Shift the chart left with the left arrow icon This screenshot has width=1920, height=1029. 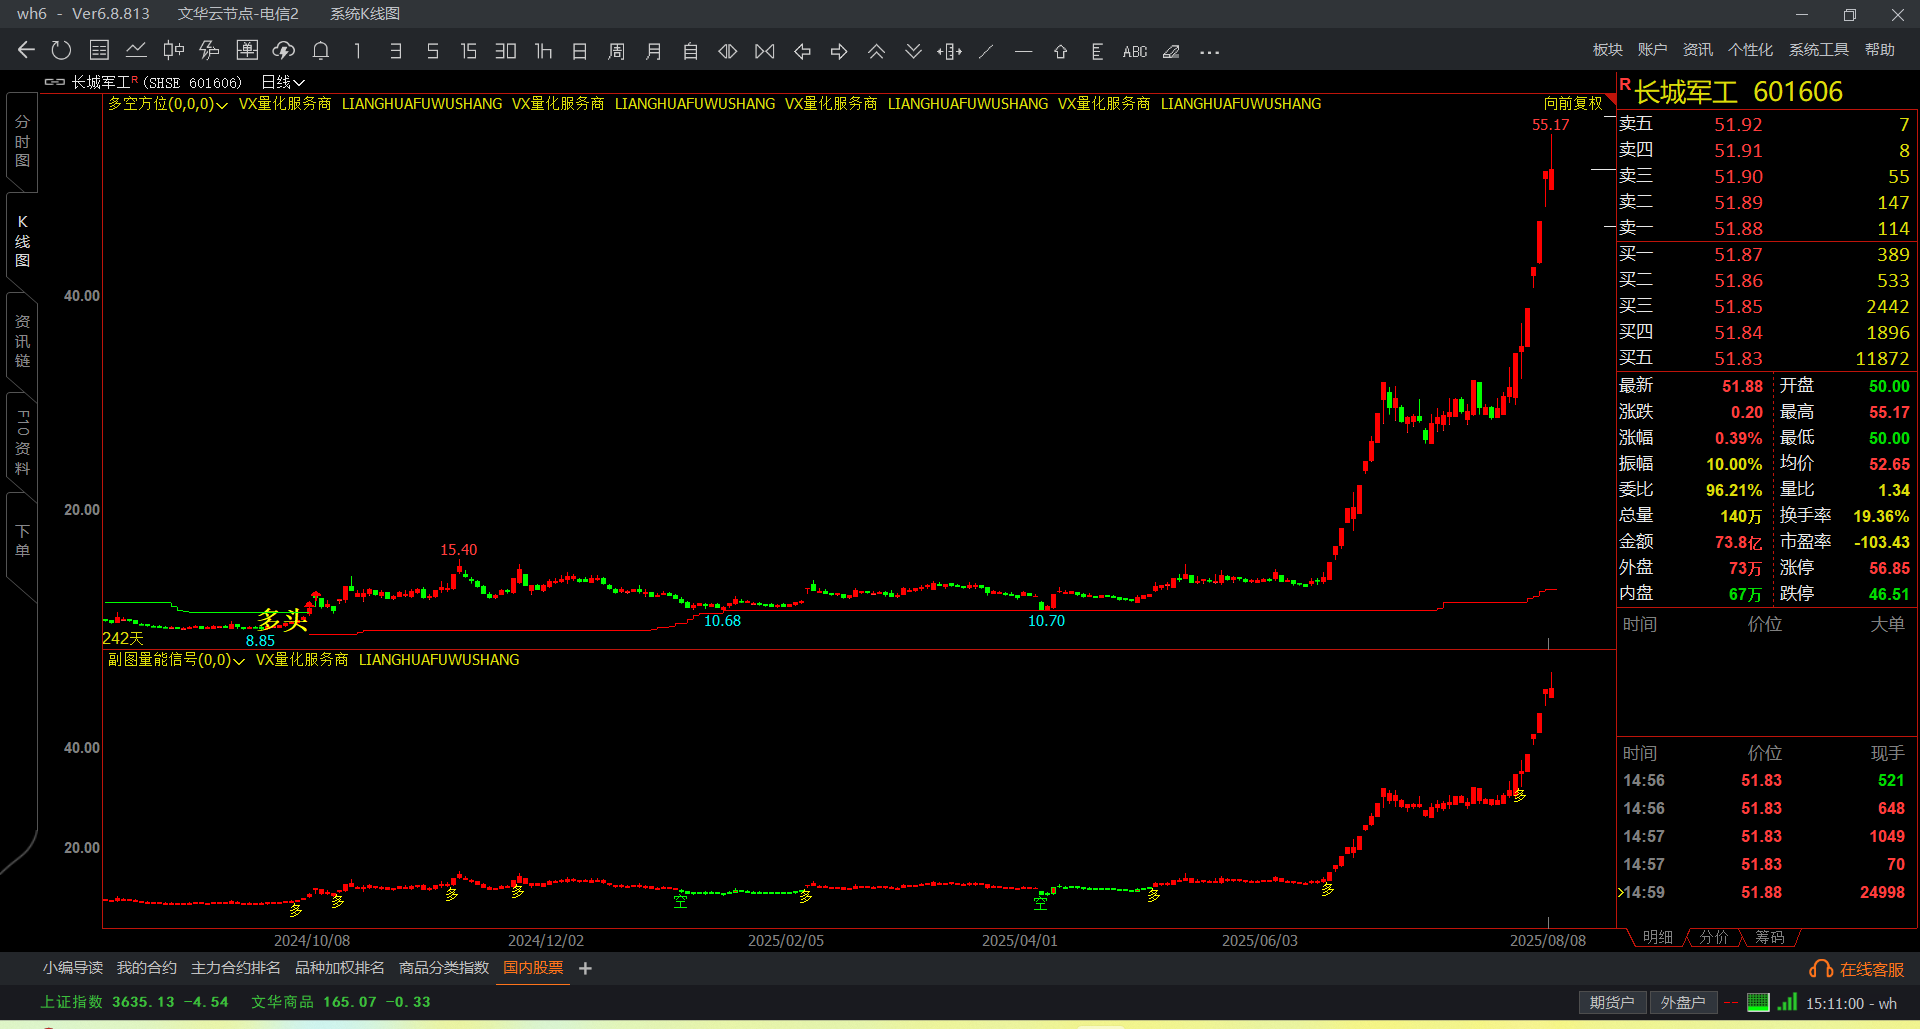802,51
